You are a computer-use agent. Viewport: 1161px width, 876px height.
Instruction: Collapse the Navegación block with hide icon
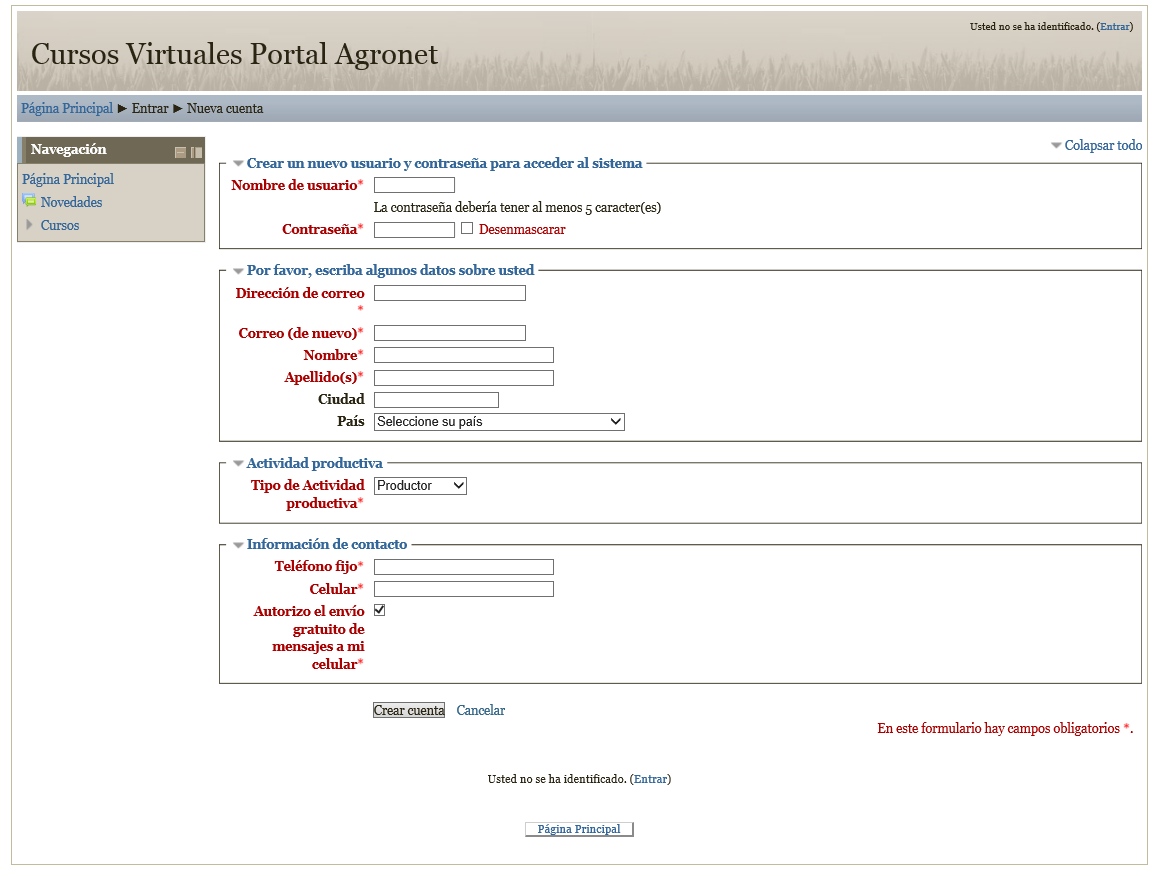[181, 152]
